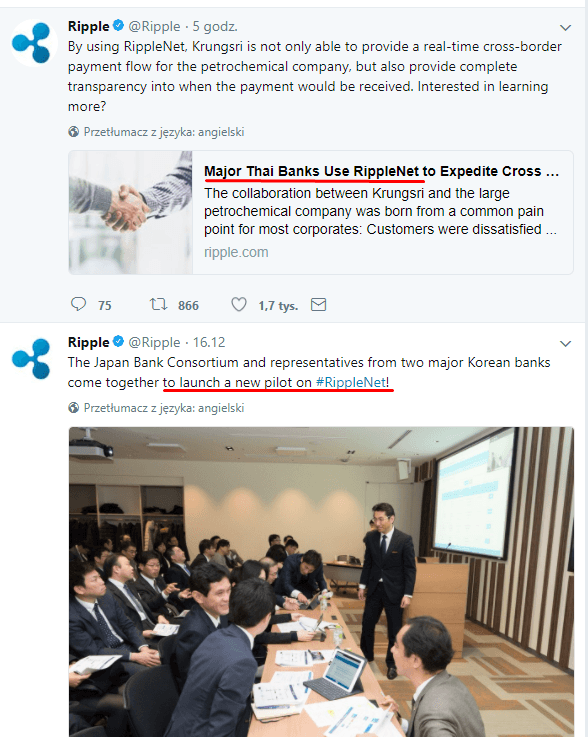Viewport: 588px width, 737px height.
Task: Click the verified badge on second tweet
Action: (x=118, y=342)
